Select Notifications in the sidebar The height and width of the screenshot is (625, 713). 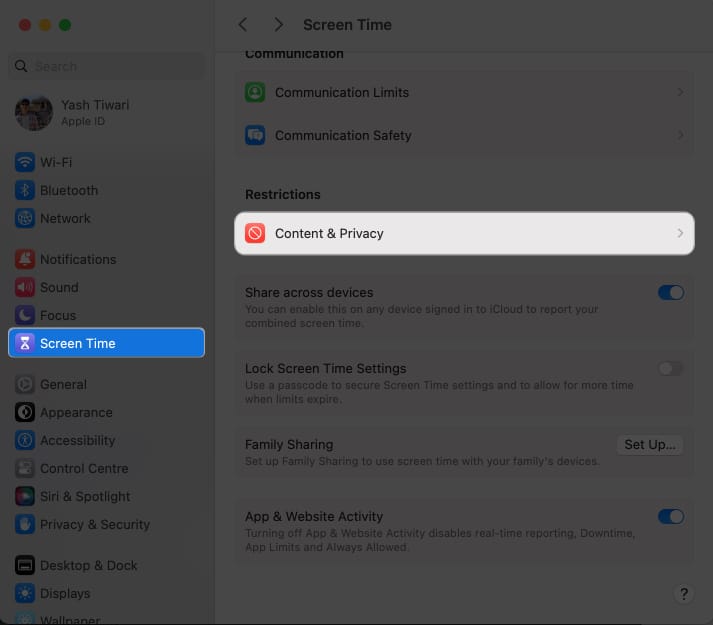point(106,259)
